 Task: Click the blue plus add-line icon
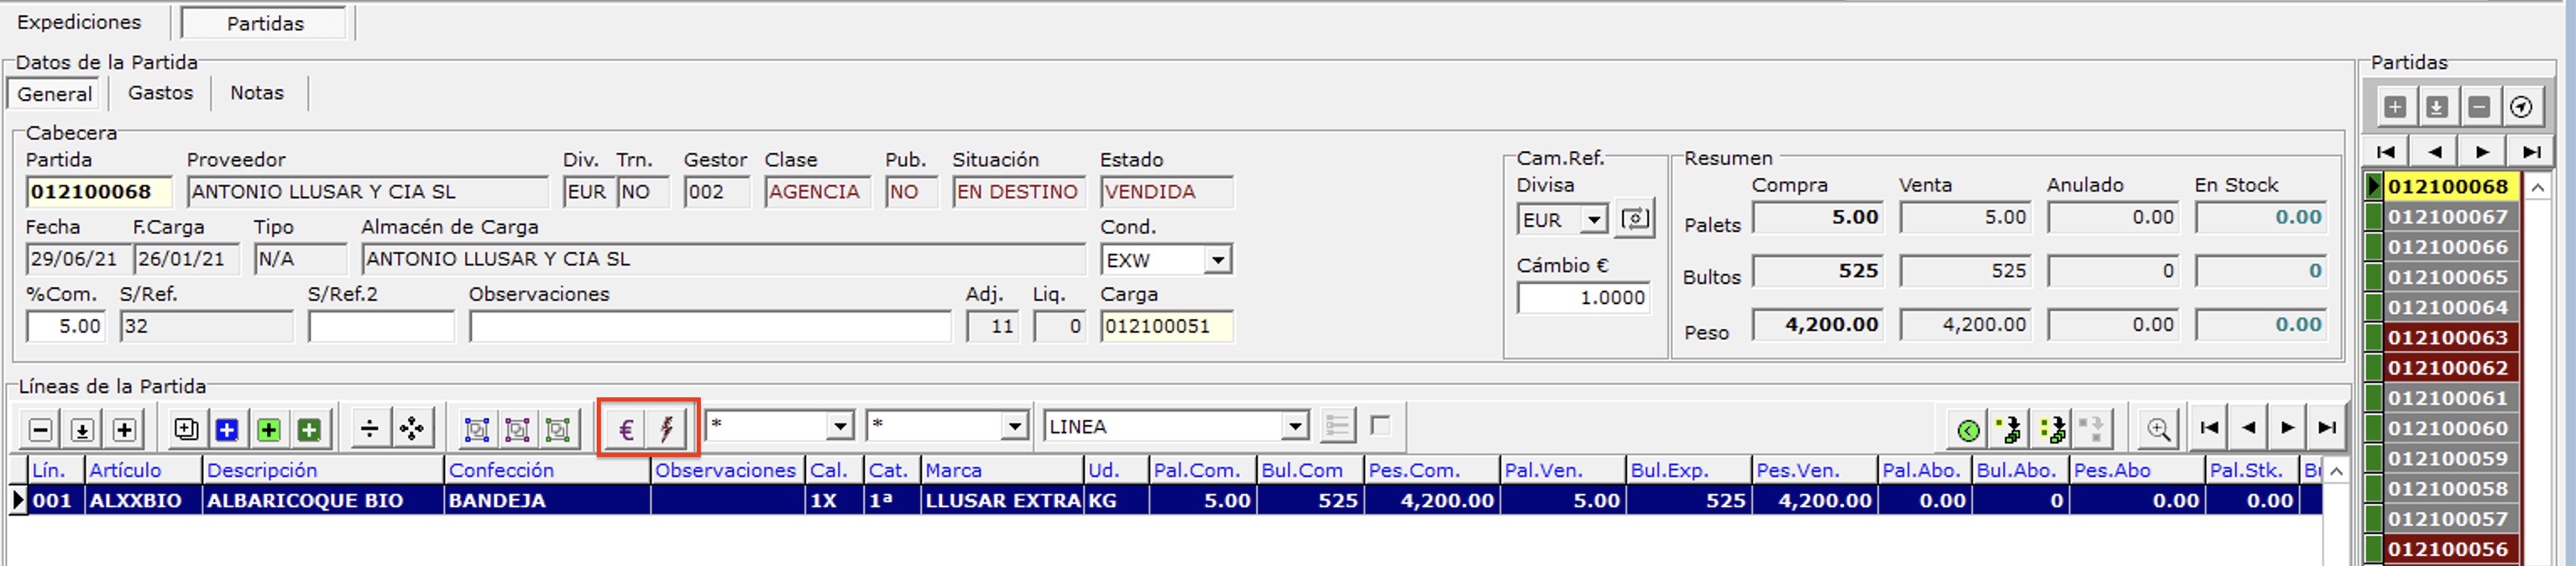[x=227, y=430]
